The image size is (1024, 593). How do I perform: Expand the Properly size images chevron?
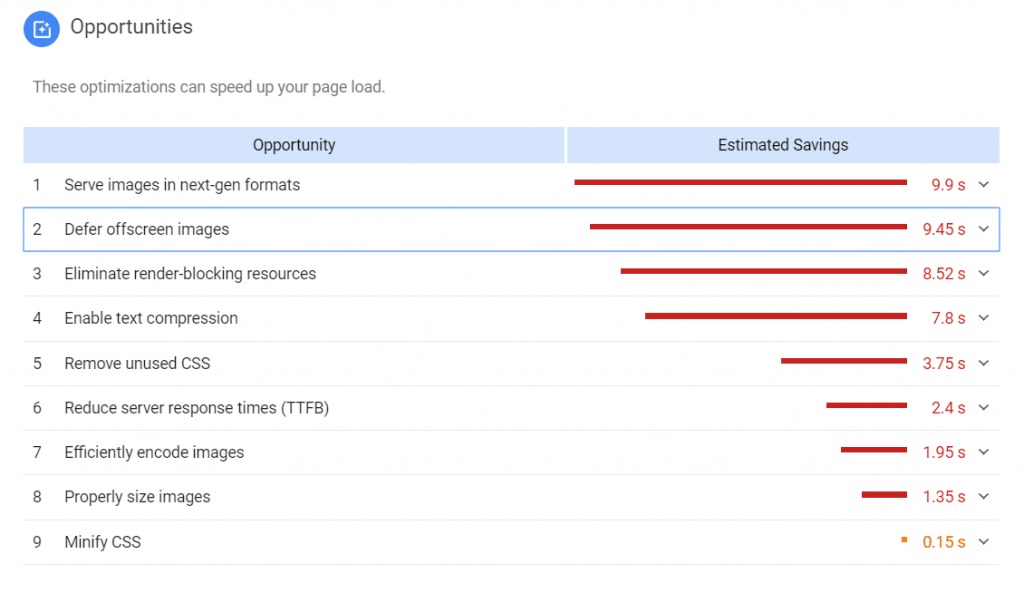[x=984, y=496]
